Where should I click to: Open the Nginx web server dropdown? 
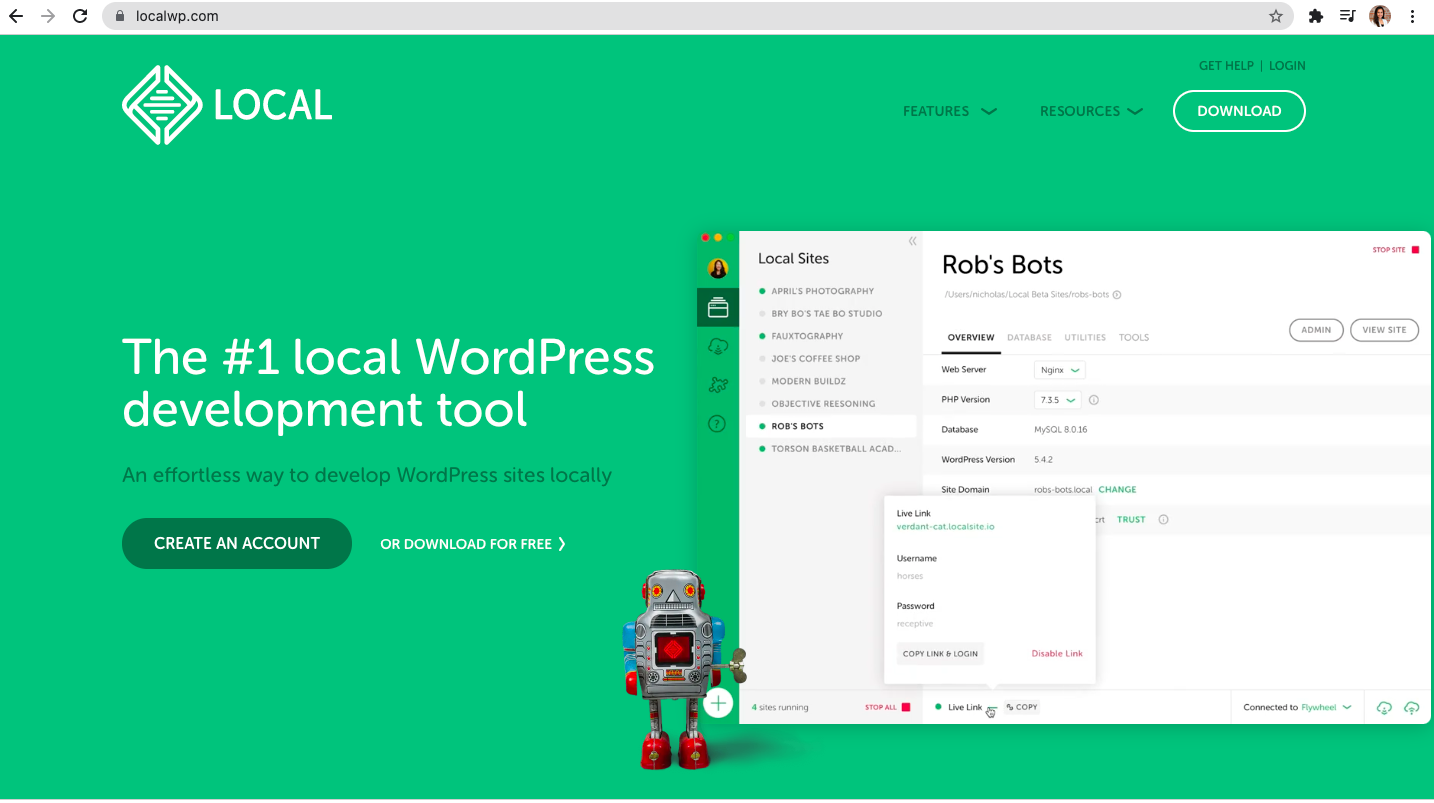click(x=1060, y=370)
